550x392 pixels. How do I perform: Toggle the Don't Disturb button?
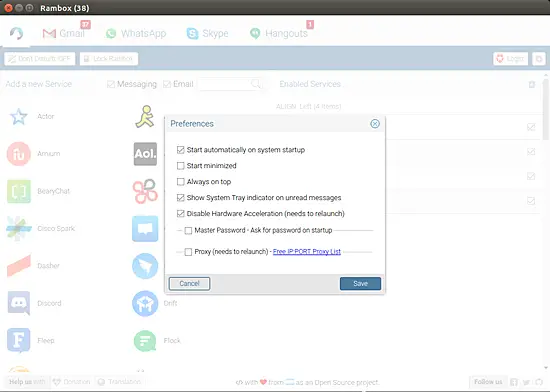pos(40,59)
